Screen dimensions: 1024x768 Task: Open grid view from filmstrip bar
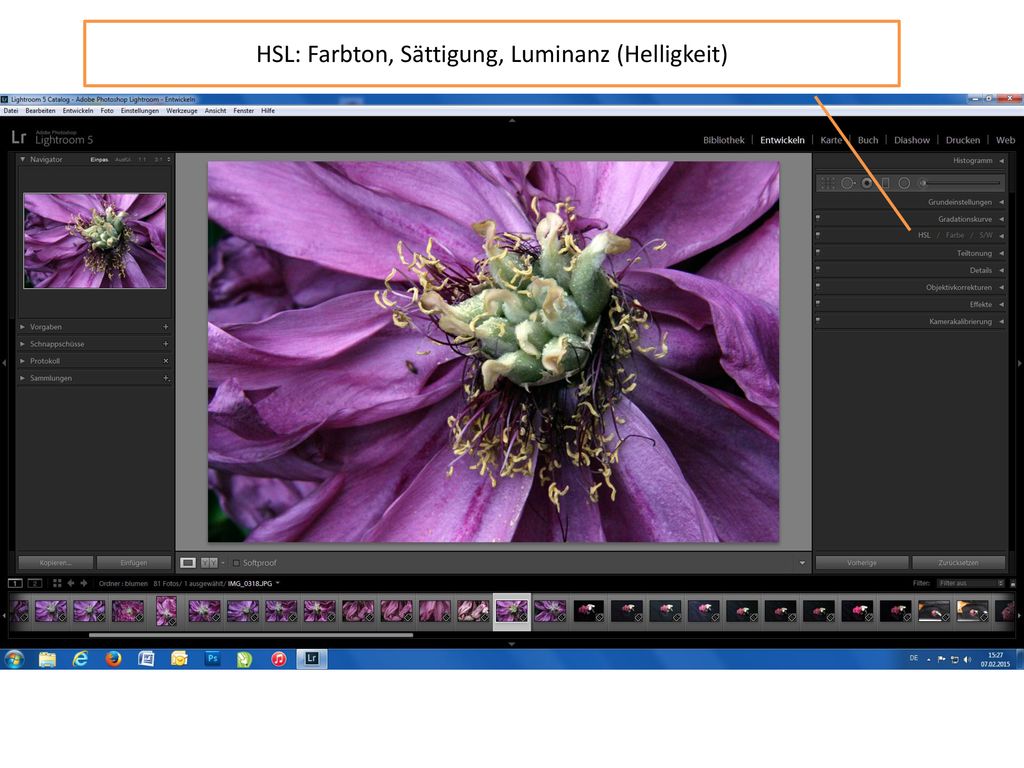(57, 583)
